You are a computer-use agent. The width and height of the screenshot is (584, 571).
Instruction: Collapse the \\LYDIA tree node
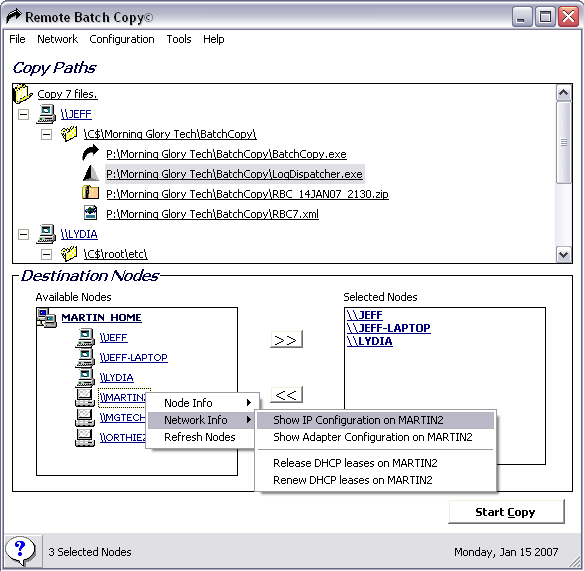23,234
